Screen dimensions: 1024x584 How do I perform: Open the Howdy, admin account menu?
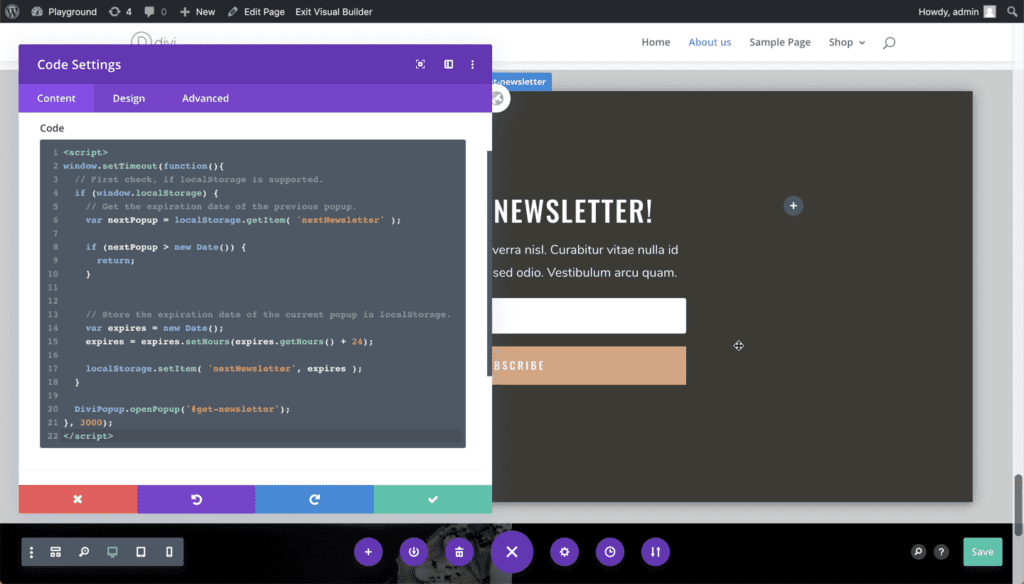click(x=957, y=12)
